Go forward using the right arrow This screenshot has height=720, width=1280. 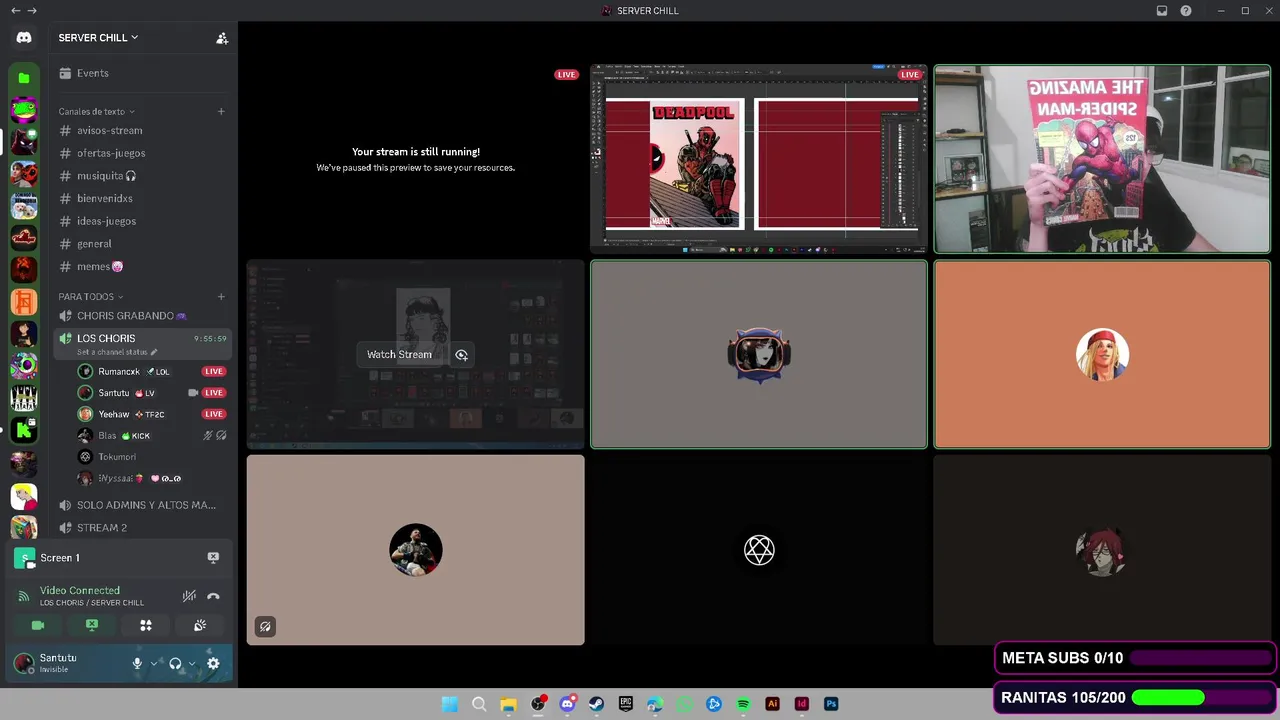tap(32, 11)
